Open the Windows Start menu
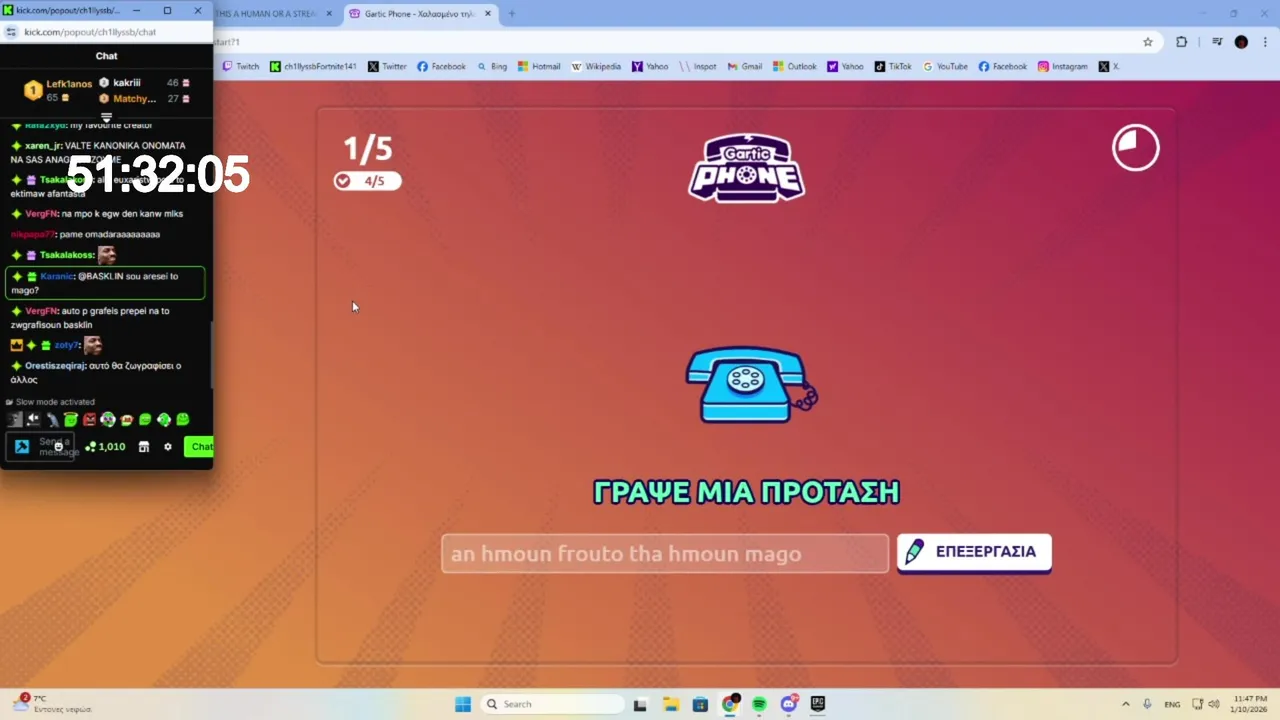The image size is (1280, 720). click(x=463, y=704)
